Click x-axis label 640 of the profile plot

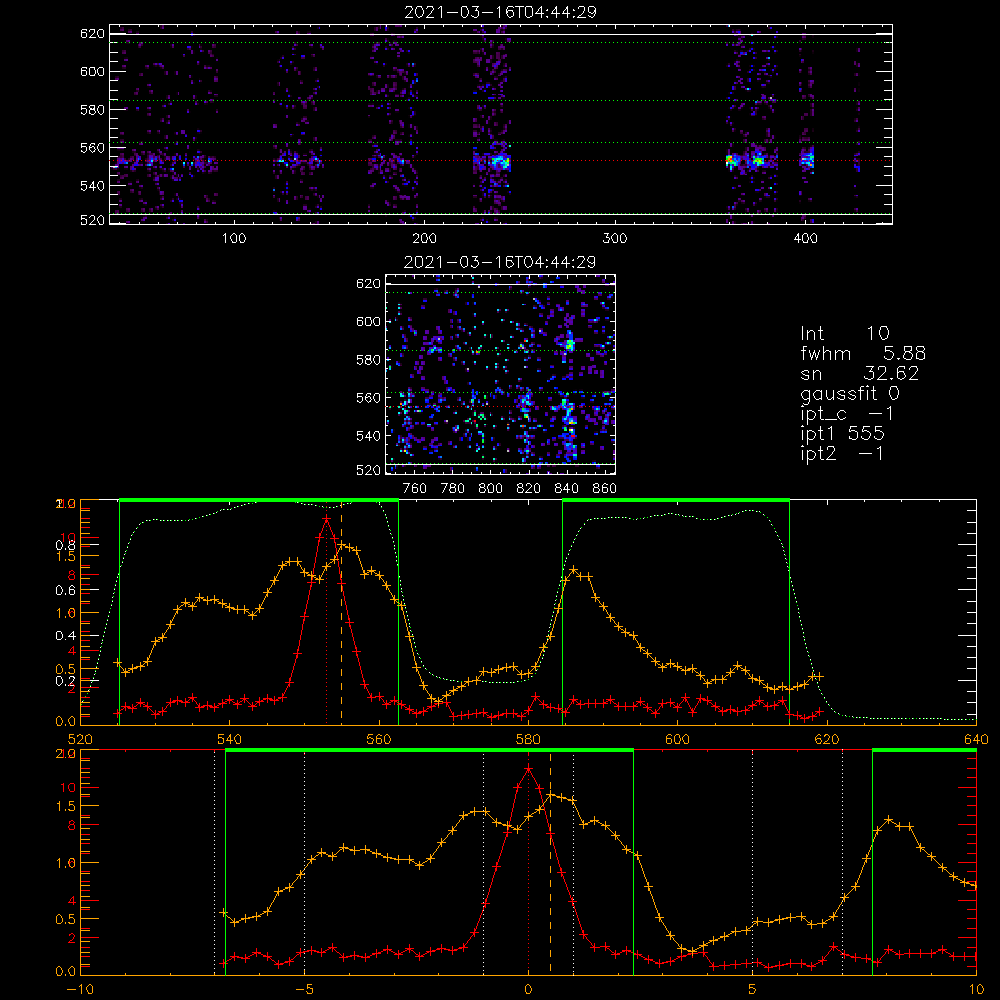pos(976,740)
